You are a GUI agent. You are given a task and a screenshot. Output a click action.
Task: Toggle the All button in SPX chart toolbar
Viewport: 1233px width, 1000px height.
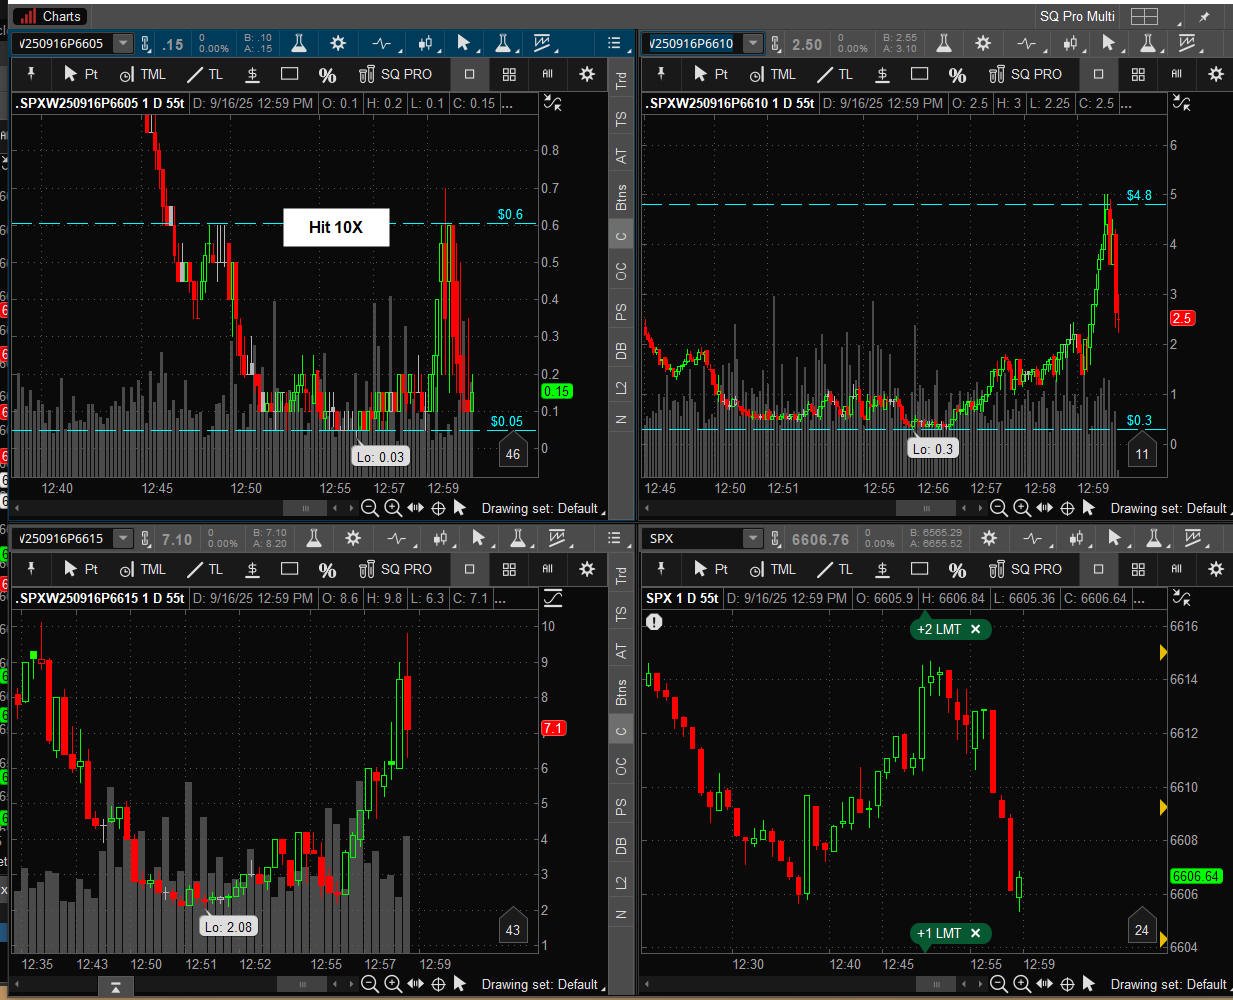1176,569
